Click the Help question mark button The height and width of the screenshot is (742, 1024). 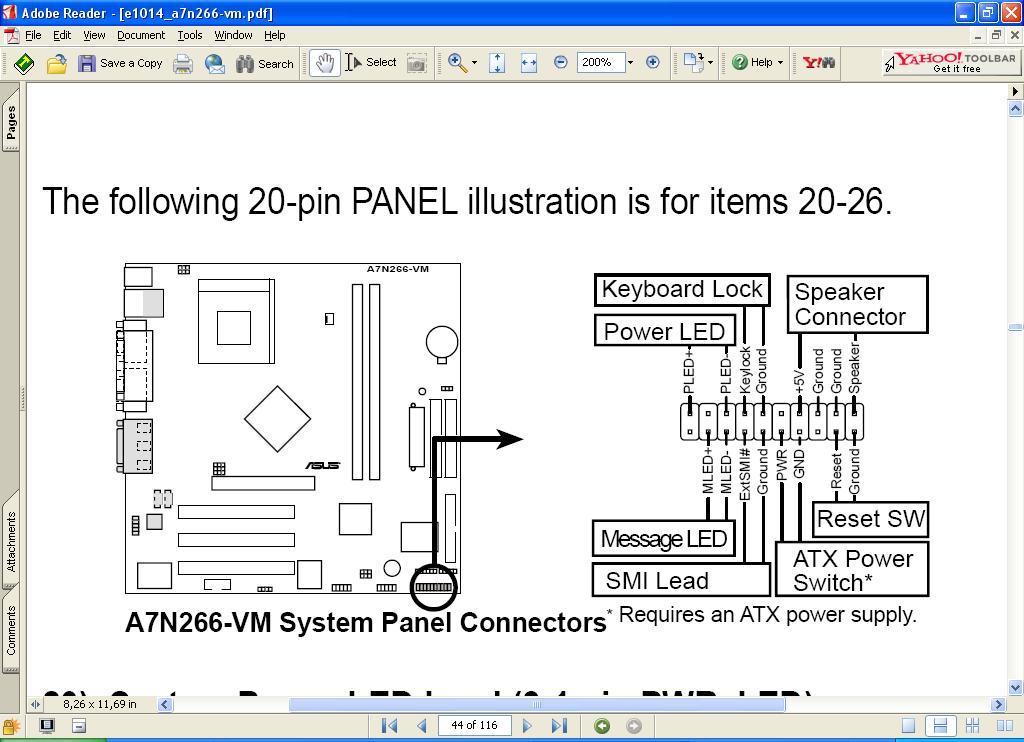pos(752,62)
